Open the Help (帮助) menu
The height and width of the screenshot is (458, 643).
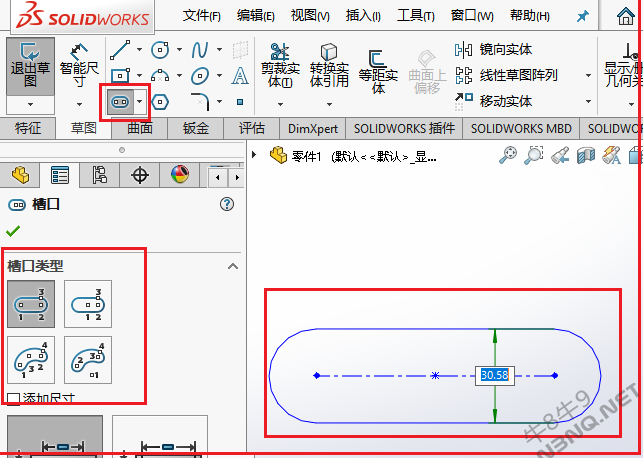pyautogui.click(x=529, y=16)
